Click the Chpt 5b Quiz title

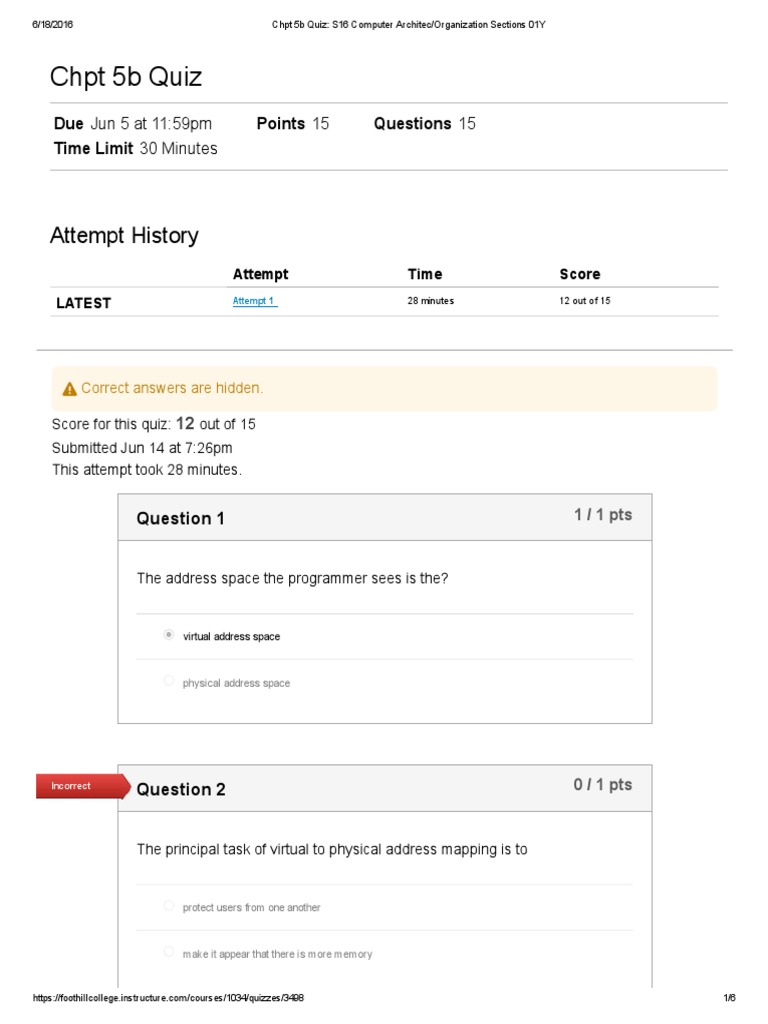(126, 77)
